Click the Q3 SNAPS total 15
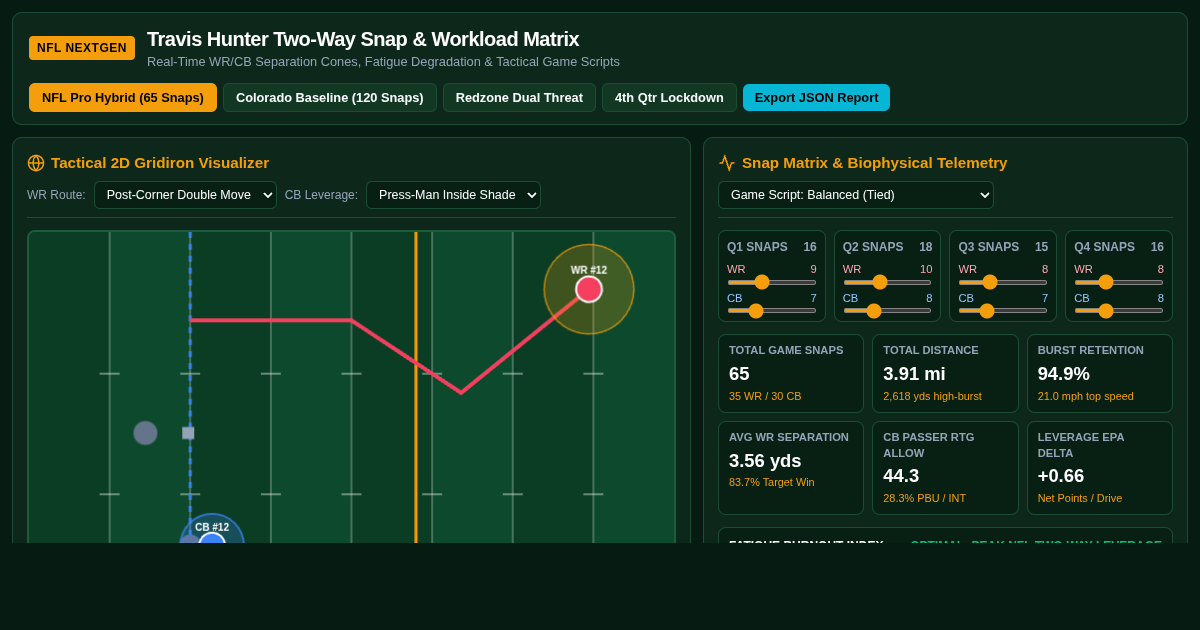This screenshot has height=630, width=1200. point(1042,247)
